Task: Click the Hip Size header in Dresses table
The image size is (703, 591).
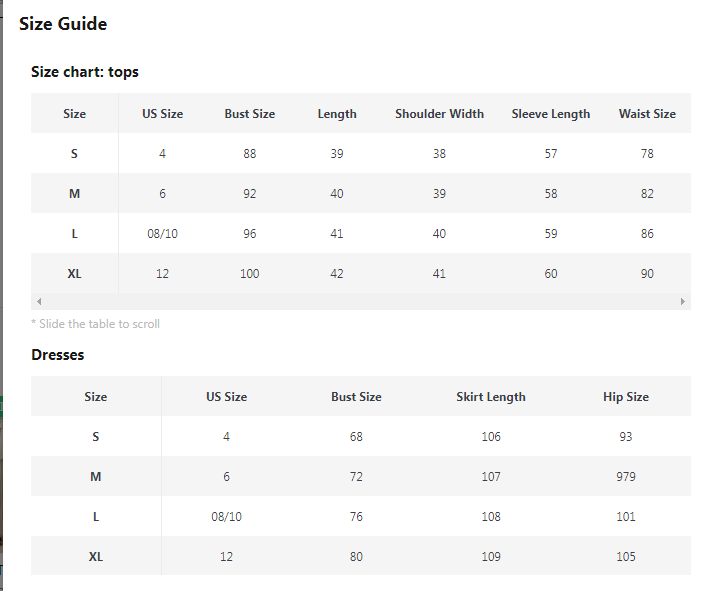Action: click(x=626, y=397)
